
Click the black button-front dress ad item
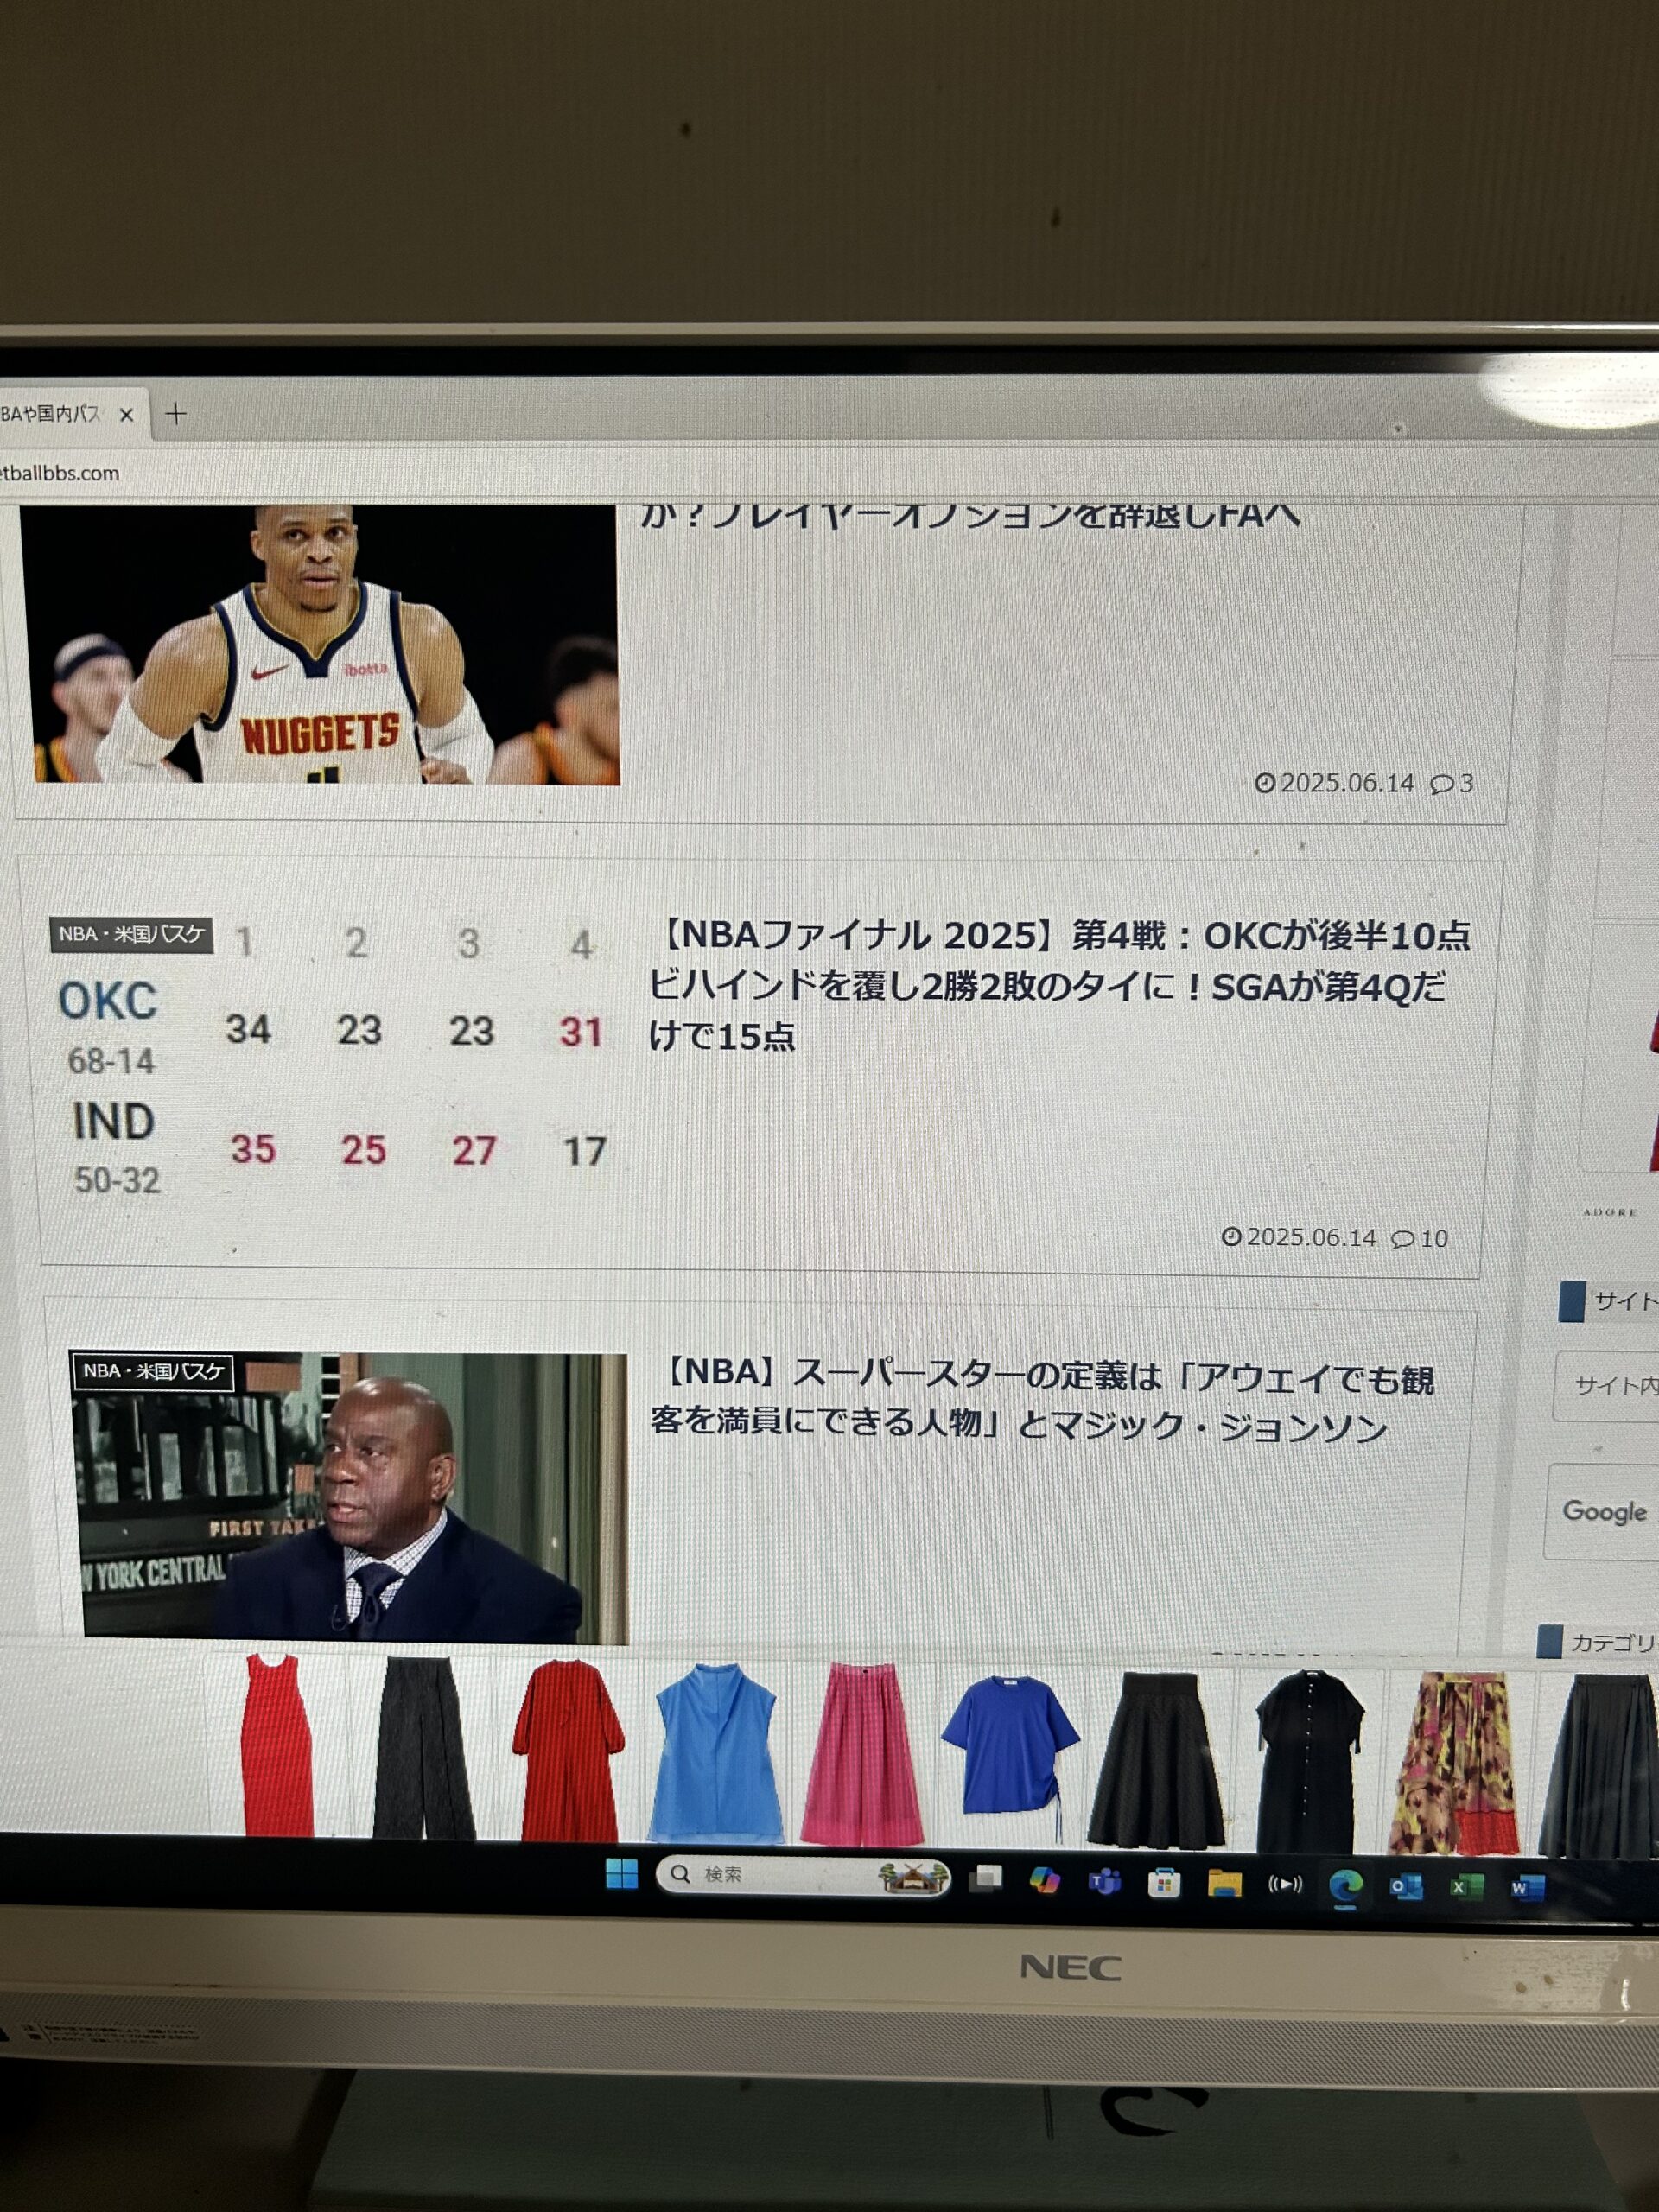pyautogui.click(x=1308, y=1761)
